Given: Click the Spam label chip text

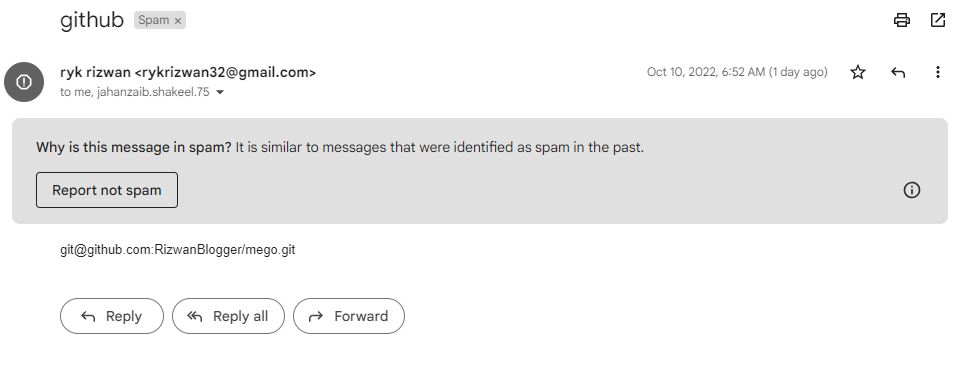Looking at the screenshot, I should (x=154, y=20).
